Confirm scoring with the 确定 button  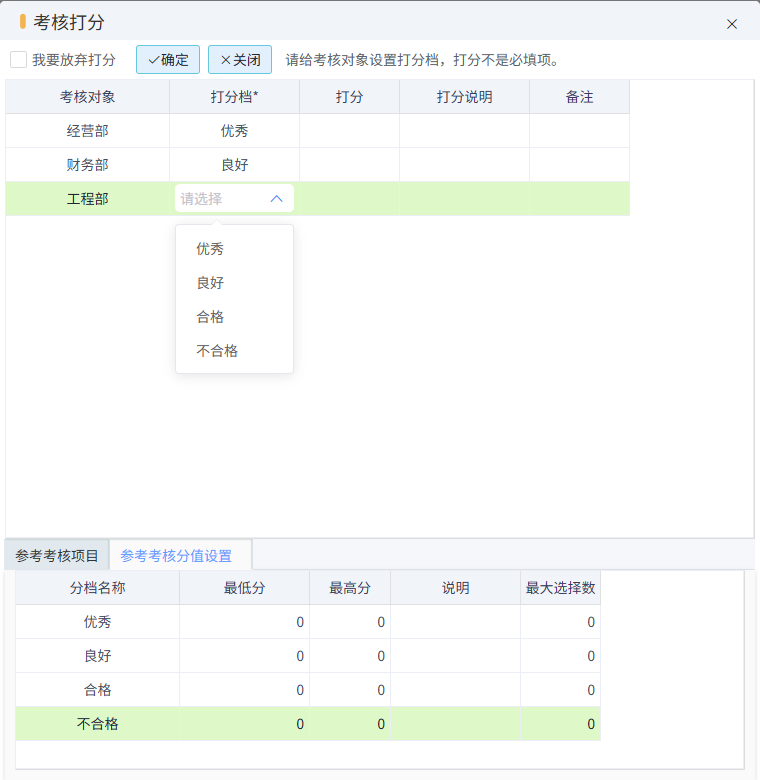point(168,60)
